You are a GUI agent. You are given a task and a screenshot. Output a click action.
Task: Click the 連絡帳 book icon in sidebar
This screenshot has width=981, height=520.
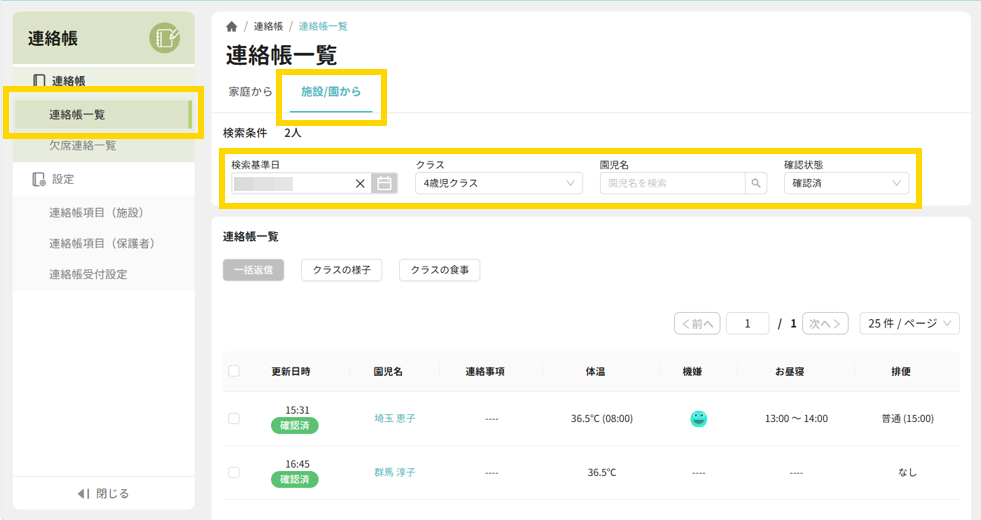click(39, 81)
